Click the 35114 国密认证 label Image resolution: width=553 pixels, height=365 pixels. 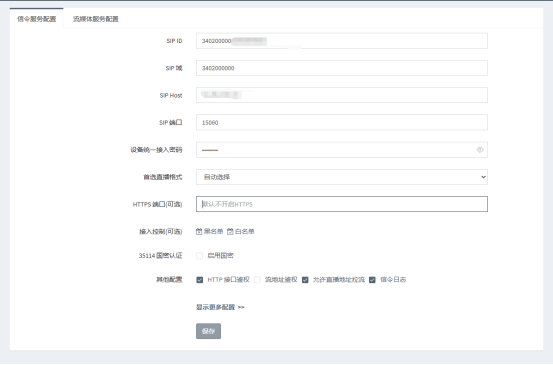(x=160, y=256)
